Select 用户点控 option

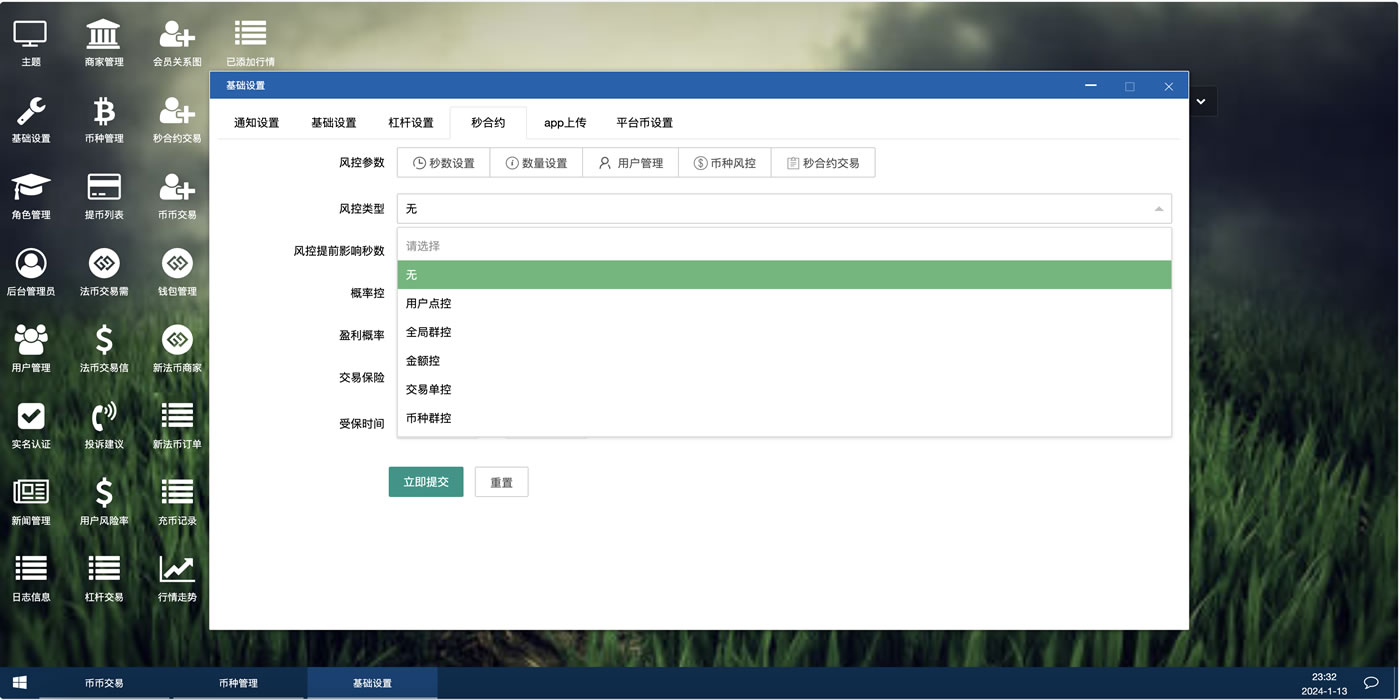(x=784, y=304)
